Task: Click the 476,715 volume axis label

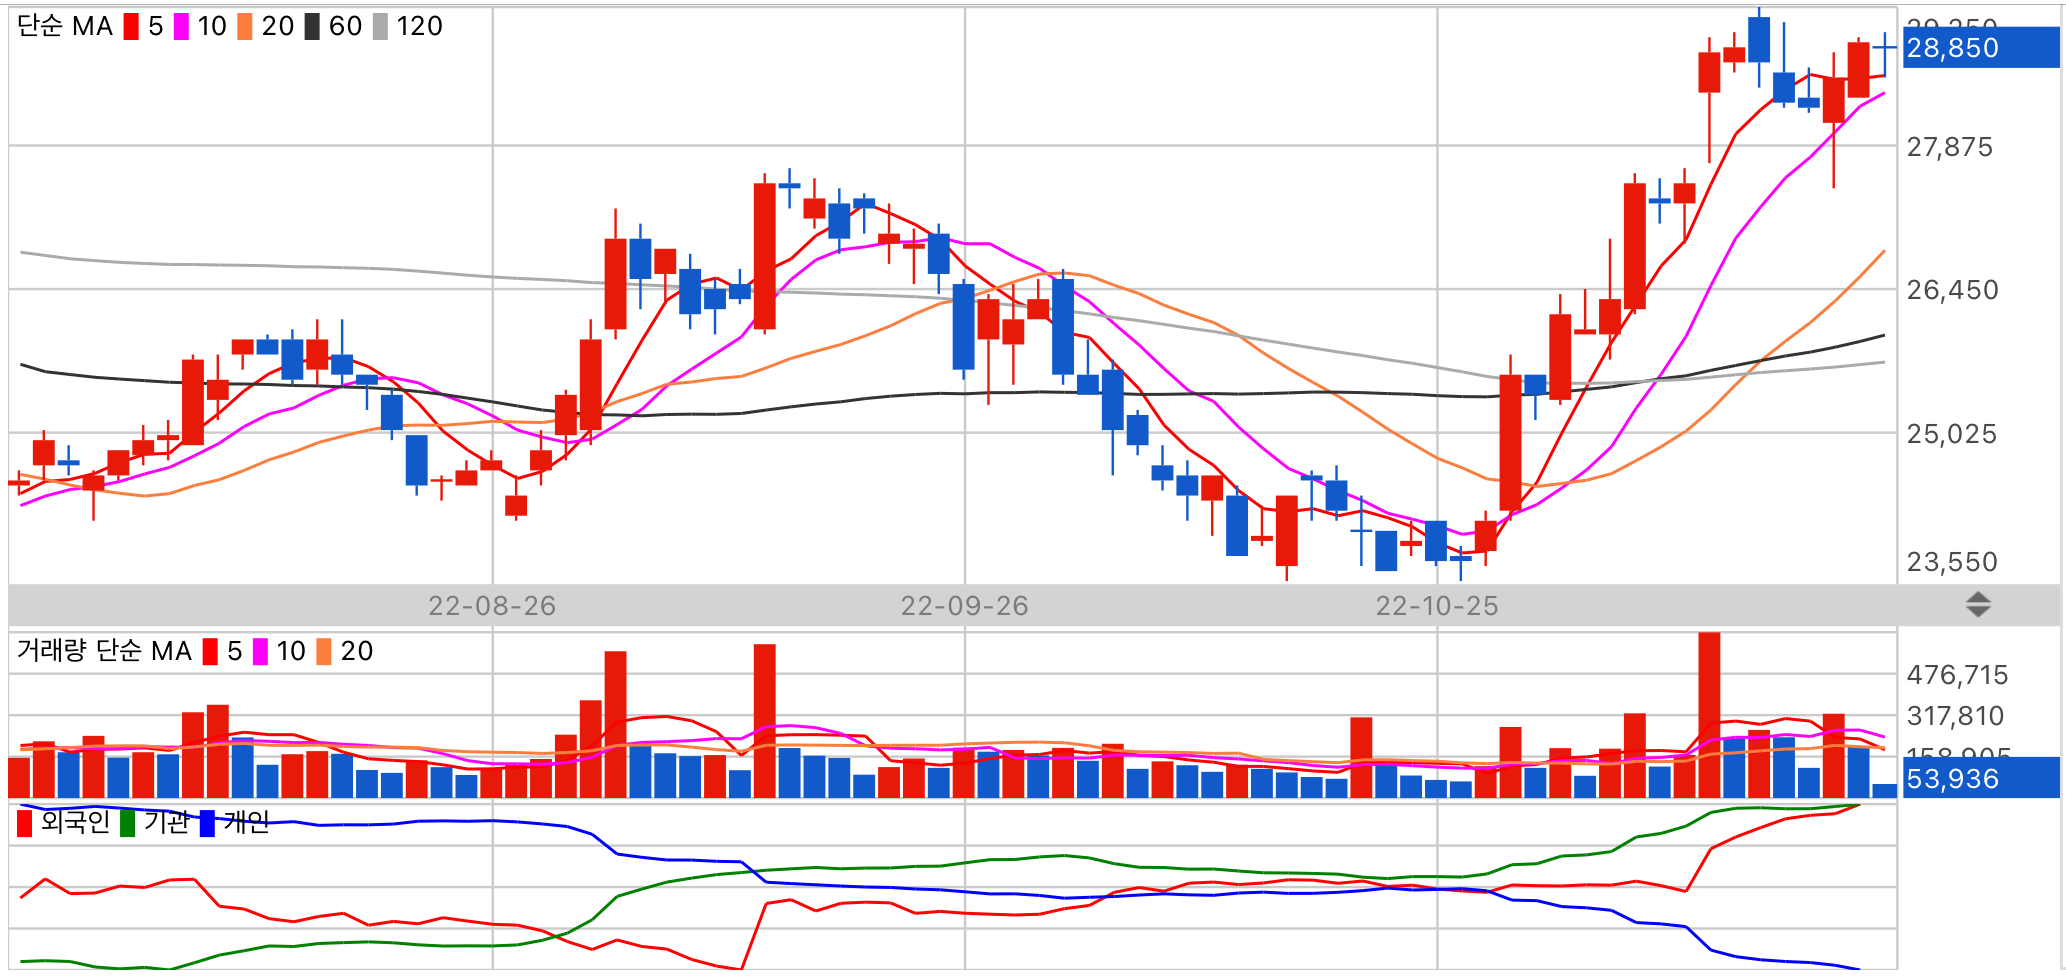Action: [x=1957, y=675]
